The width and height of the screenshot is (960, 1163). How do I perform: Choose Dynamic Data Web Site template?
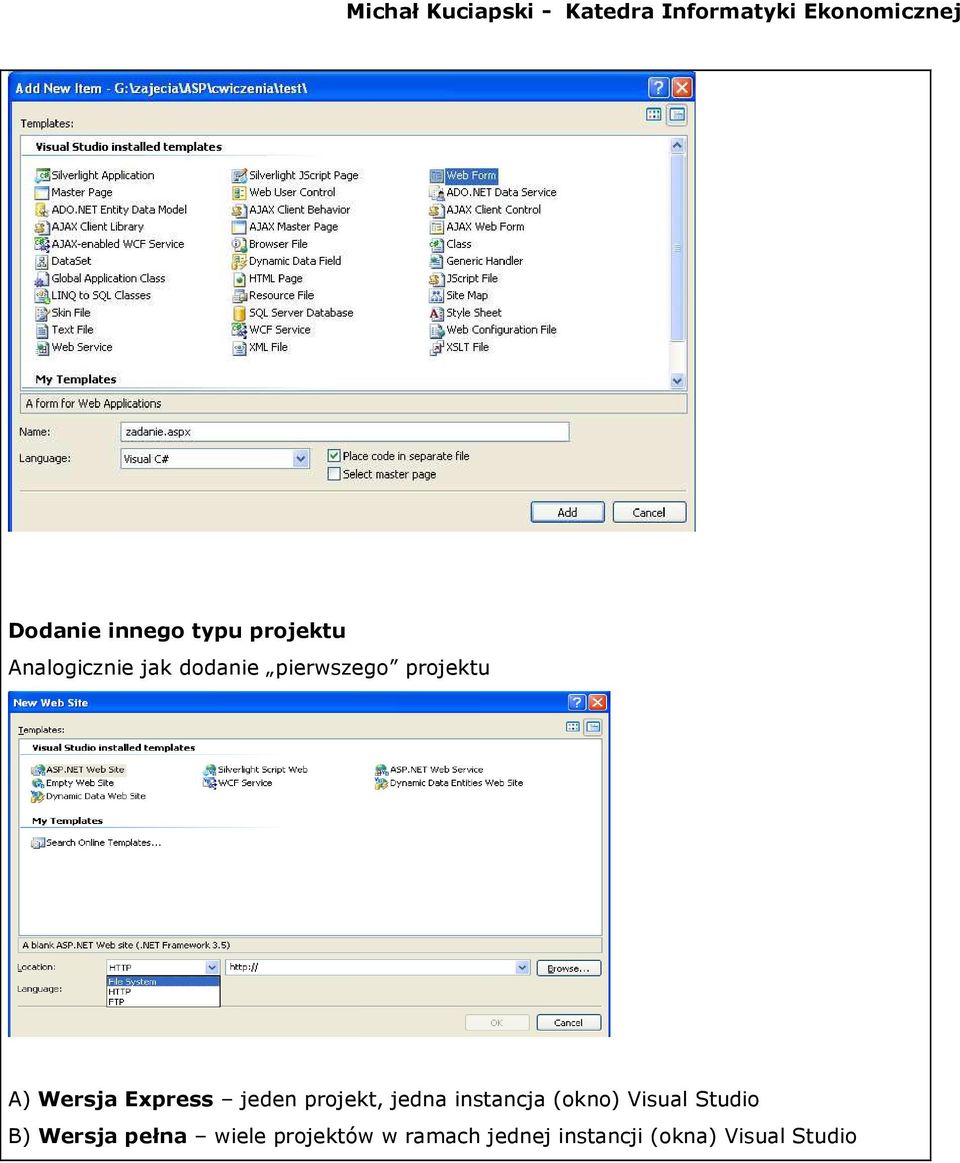(88, 796)
